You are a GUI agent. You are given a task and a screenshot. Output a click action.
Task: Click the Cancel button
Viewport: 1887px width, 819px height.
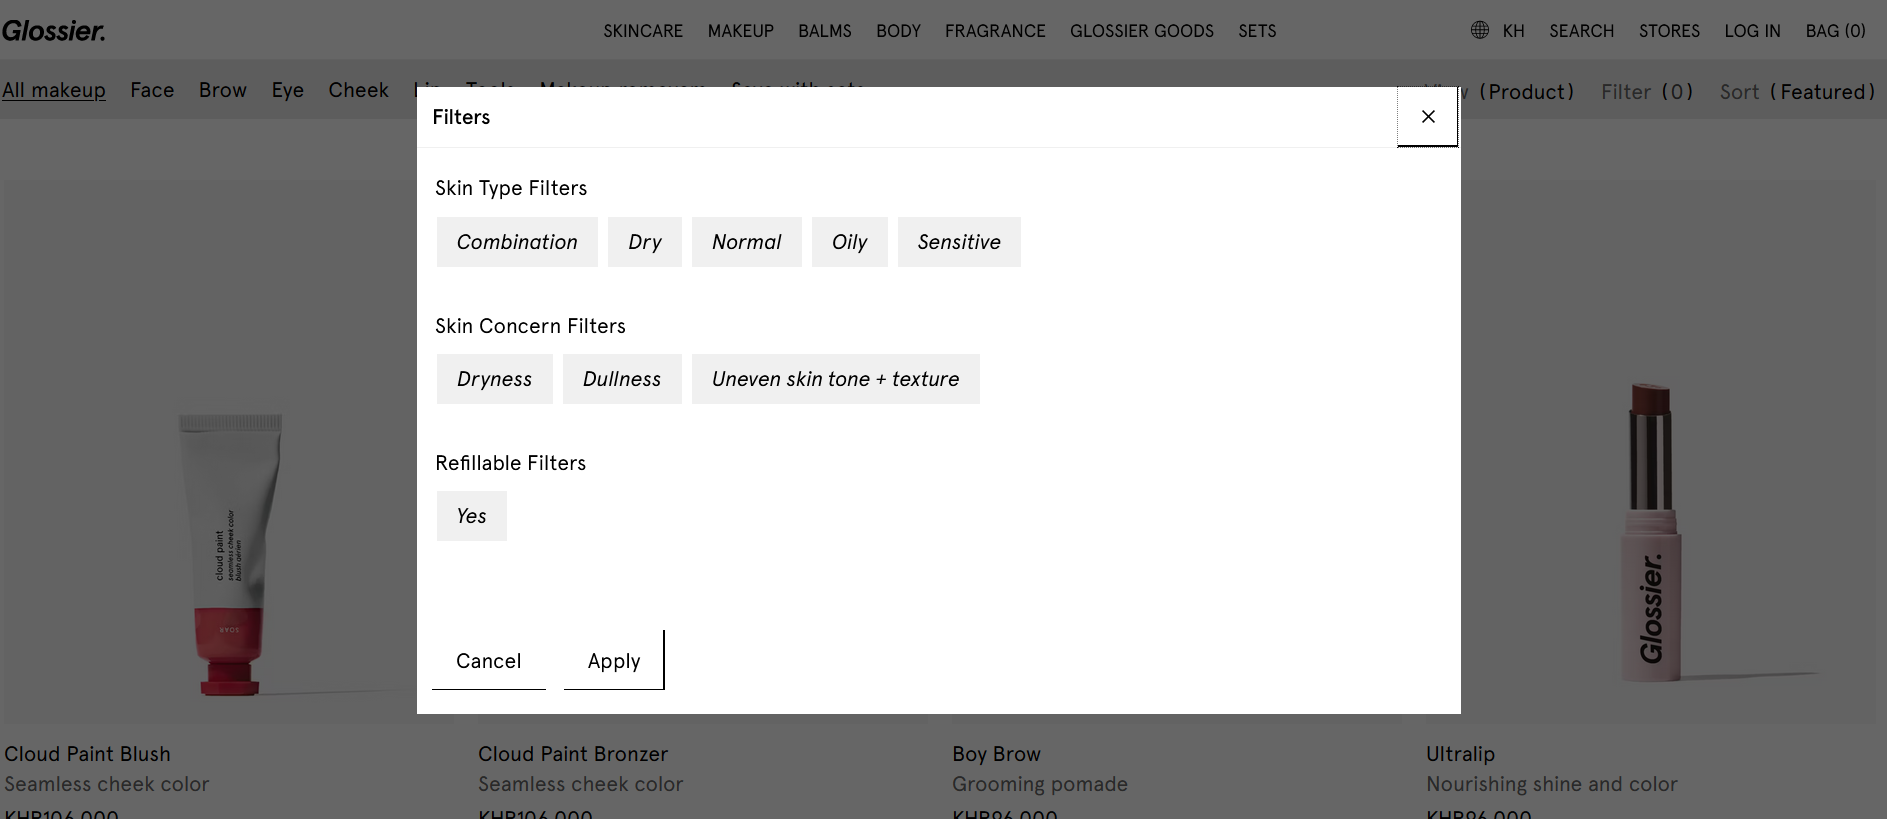tap(489, 661)
